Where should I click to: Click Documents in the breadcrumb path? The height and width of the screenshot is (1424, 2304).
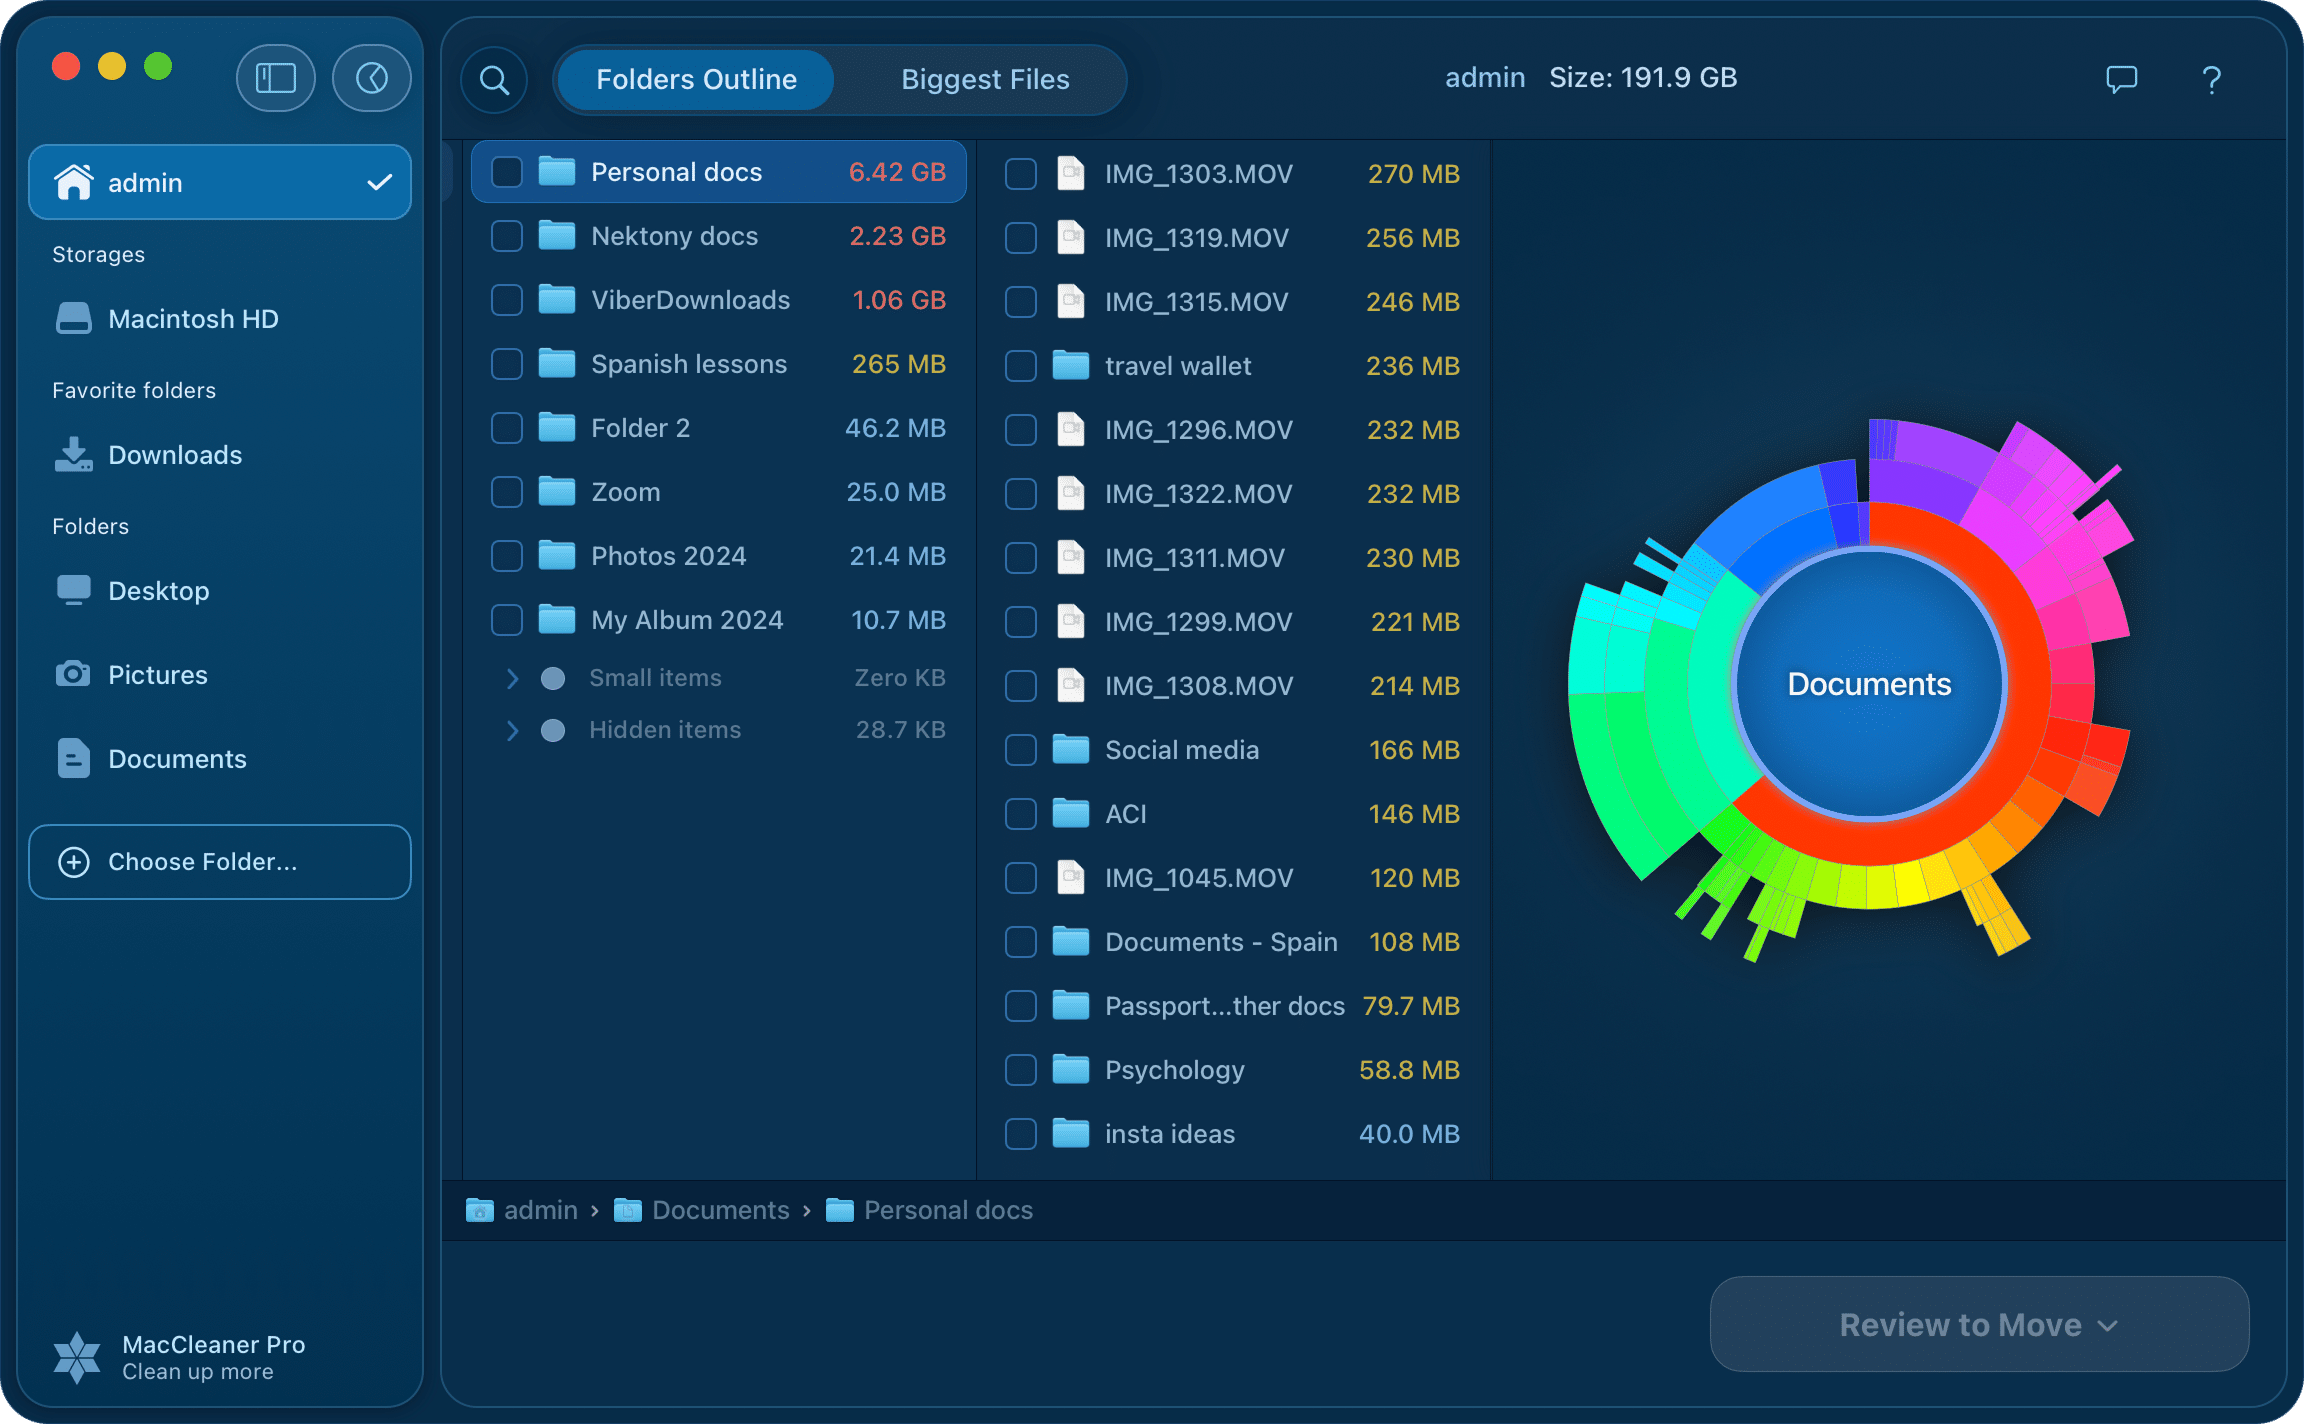point(720,1210)
